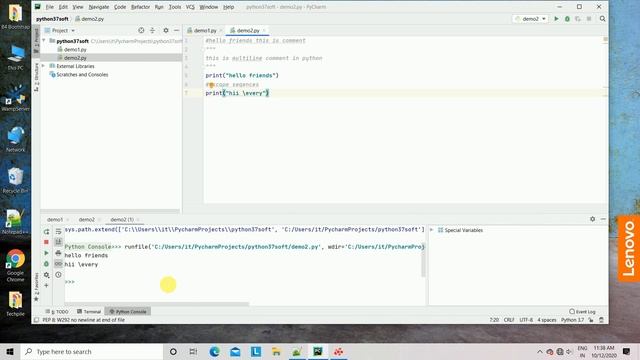Switch to demo1.py editor tab

coord(205,31)
